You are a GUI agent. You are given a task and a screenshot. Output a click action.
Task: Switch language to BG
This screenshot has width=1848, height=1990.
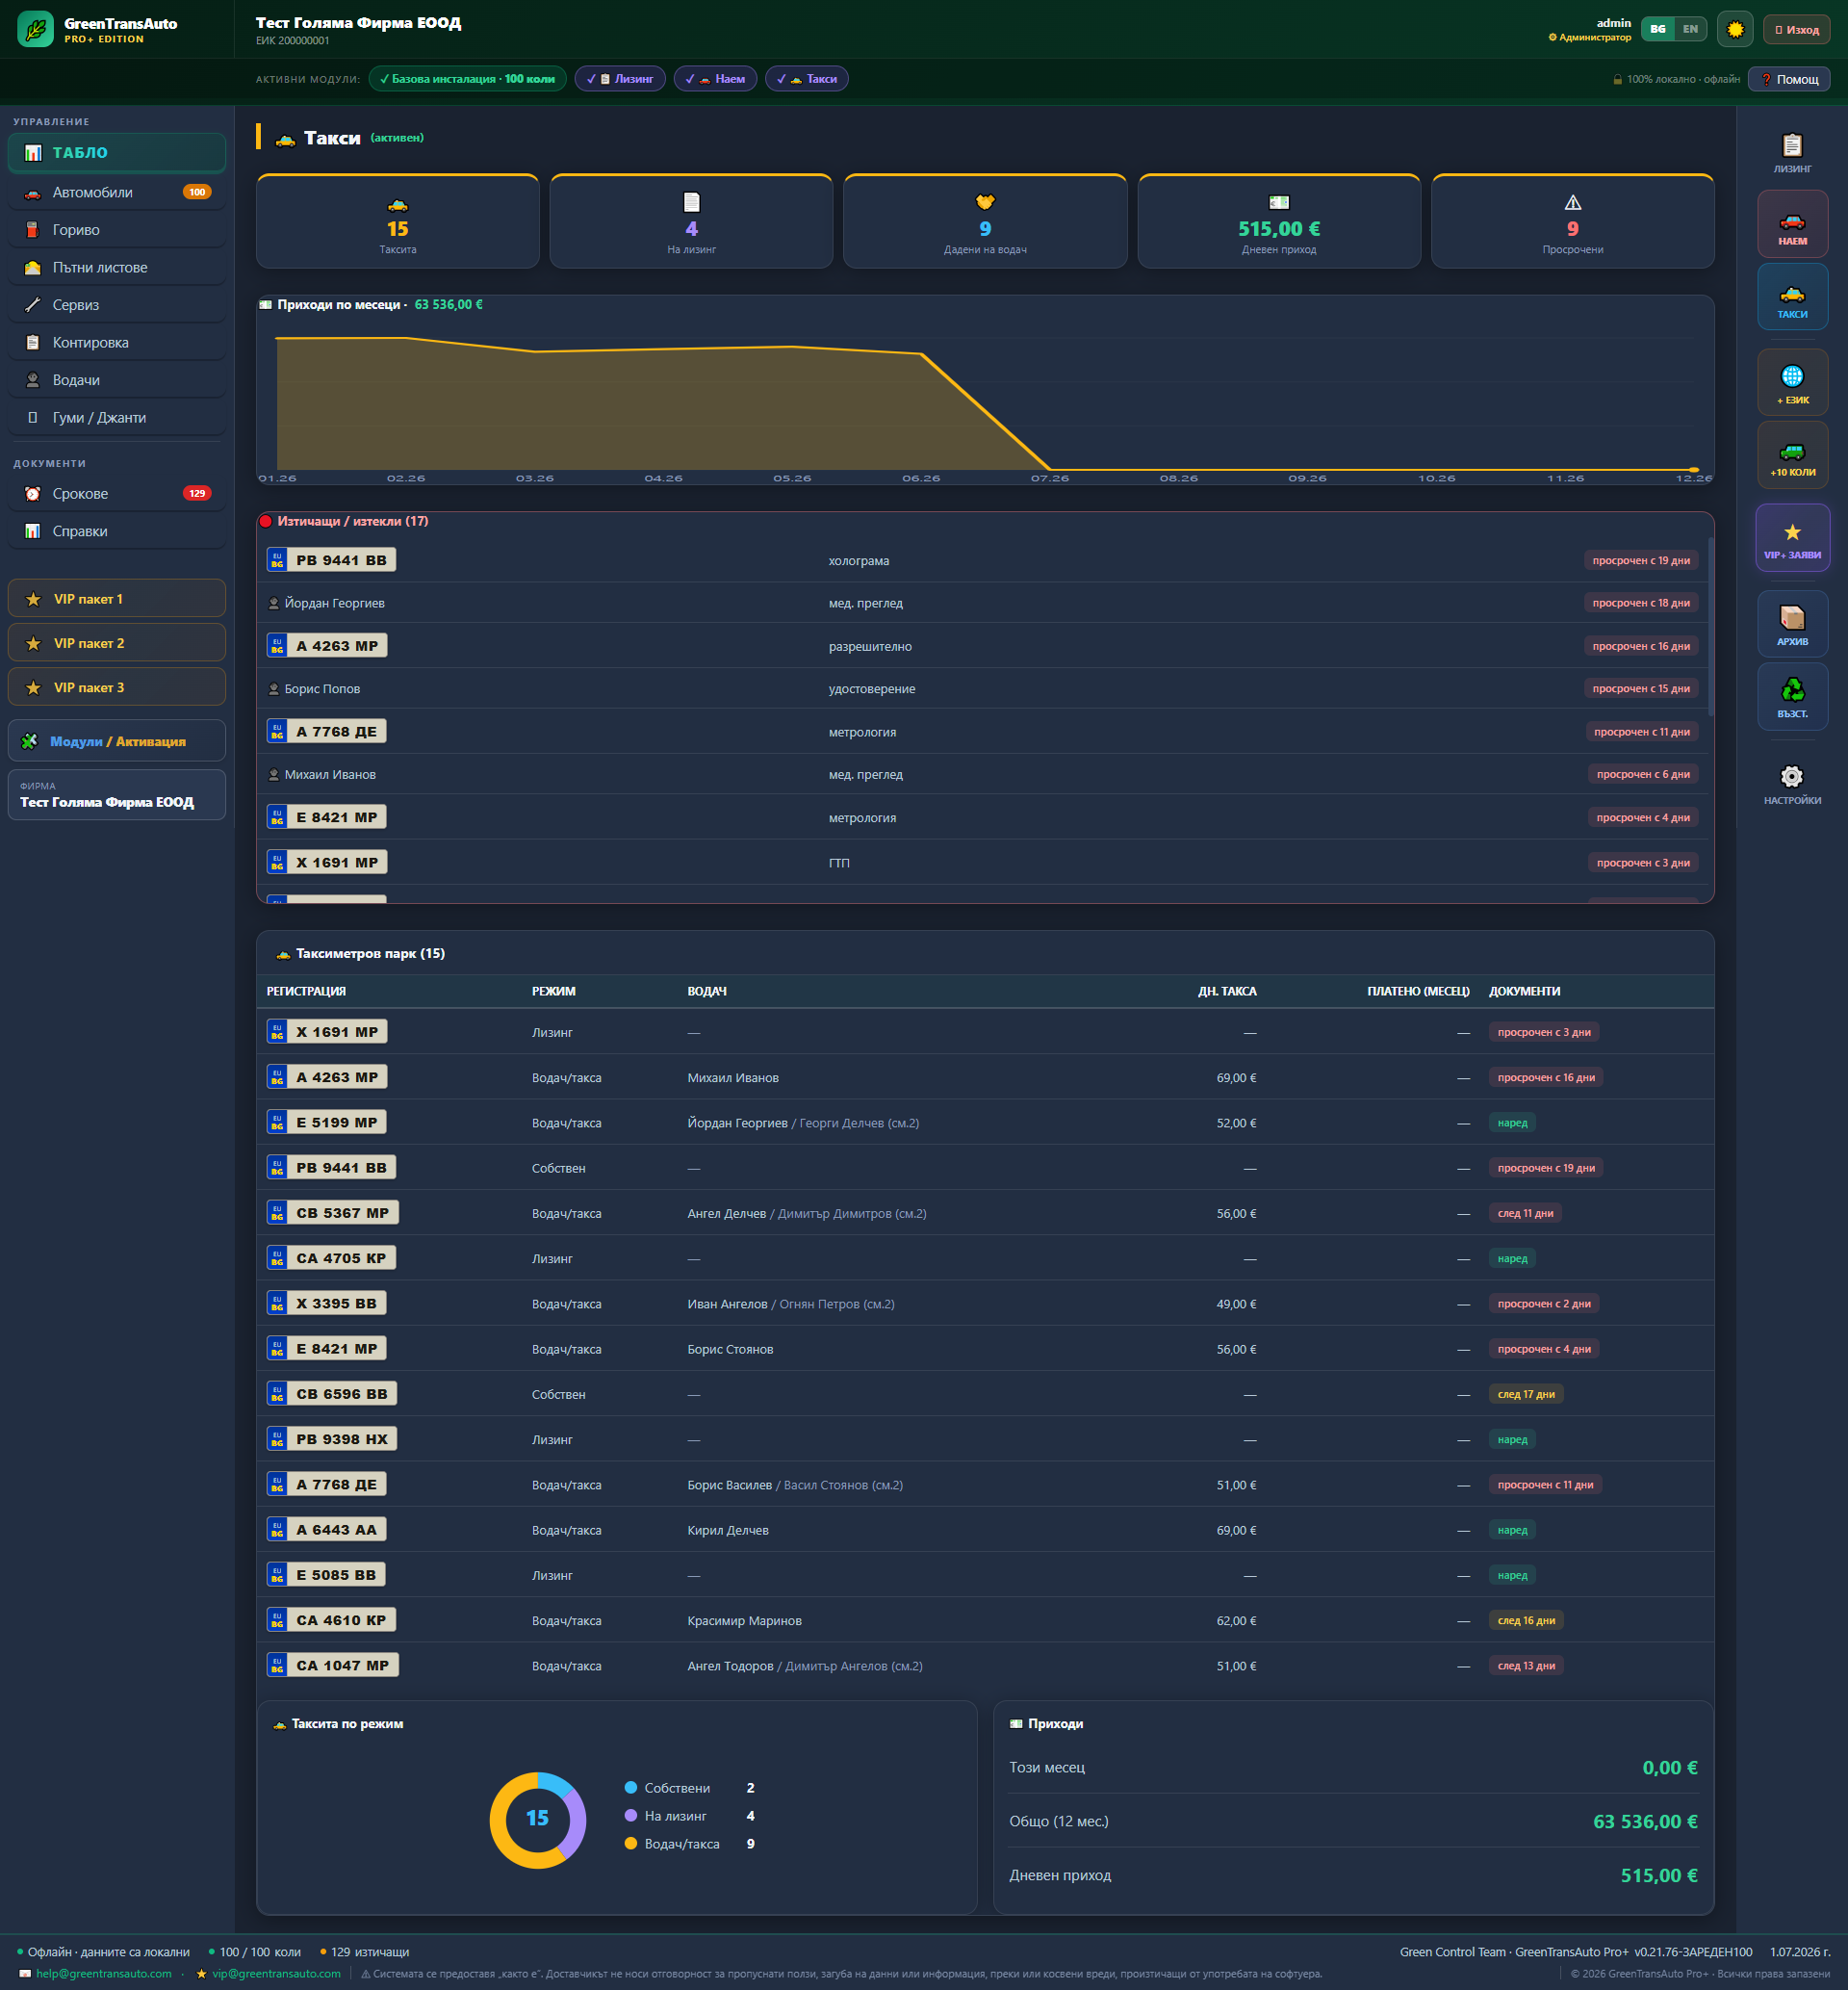(x=1658, y=29)
